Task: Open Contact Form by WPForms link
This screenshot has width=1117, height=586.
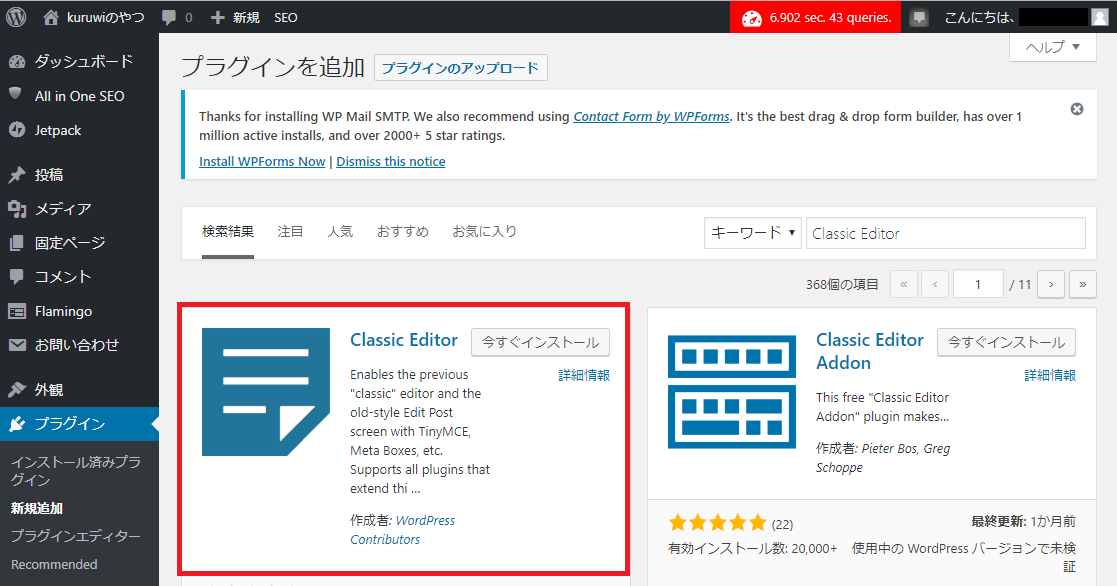Action: 652,116
